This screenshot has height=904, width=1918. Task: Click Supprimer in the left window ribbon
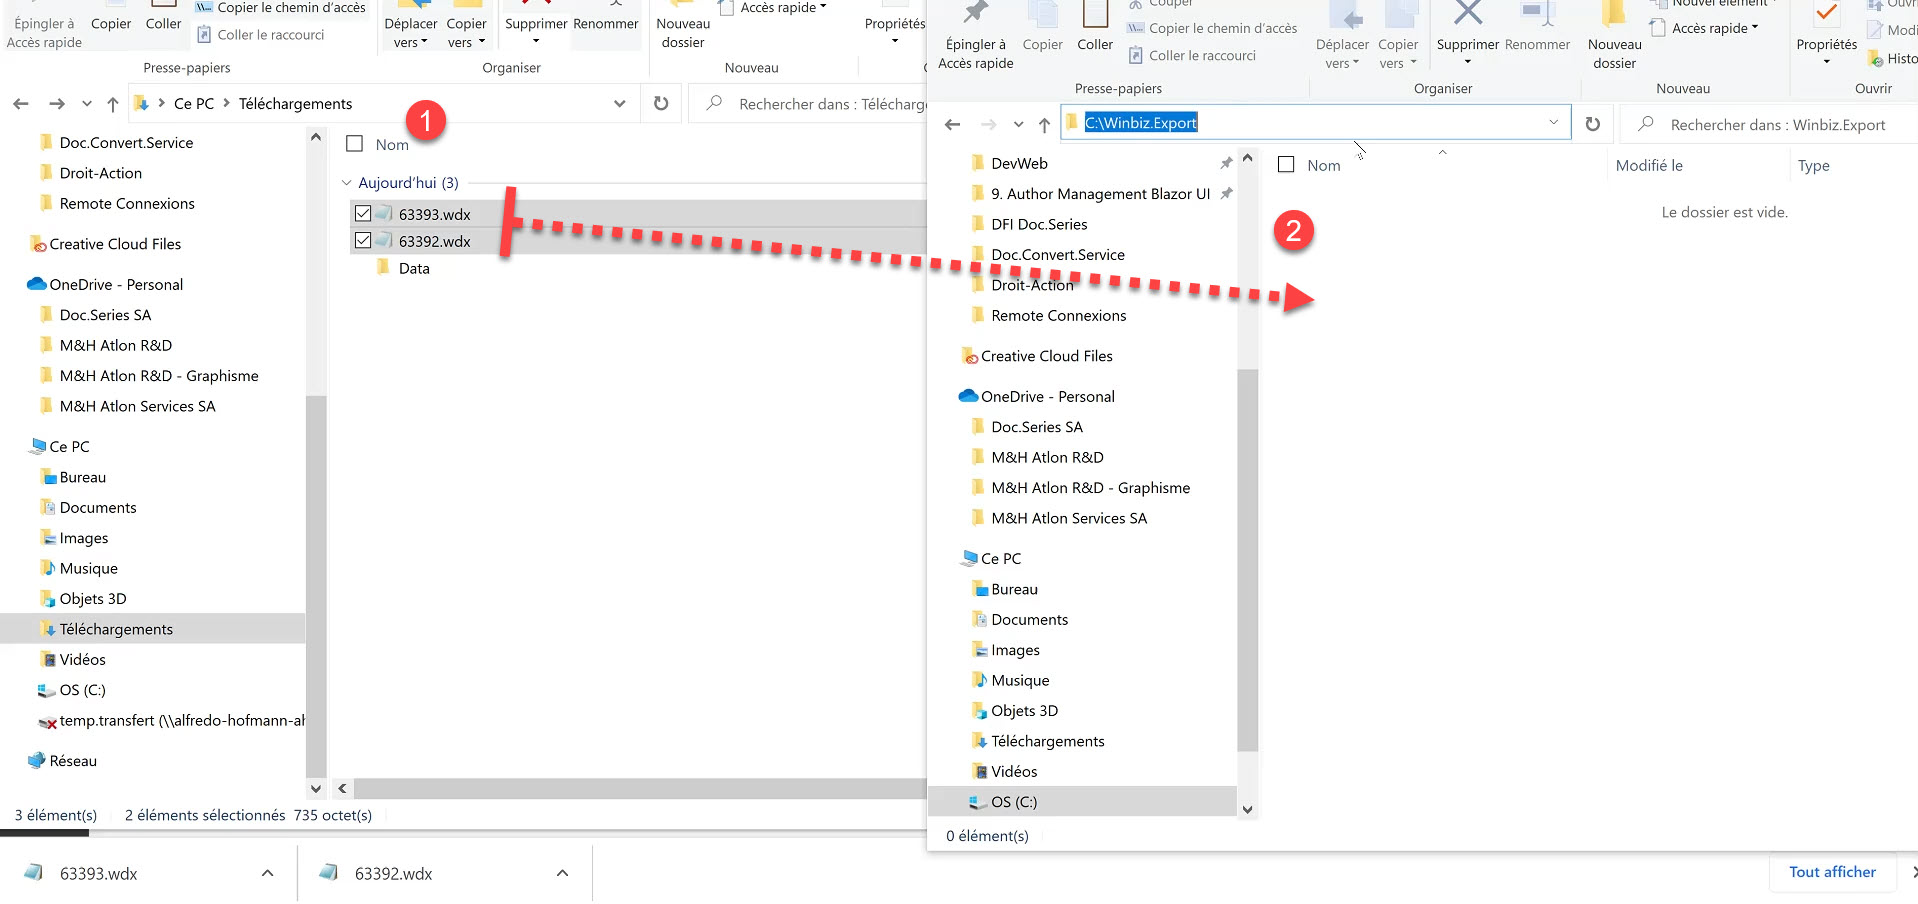(x=536, y=25)
